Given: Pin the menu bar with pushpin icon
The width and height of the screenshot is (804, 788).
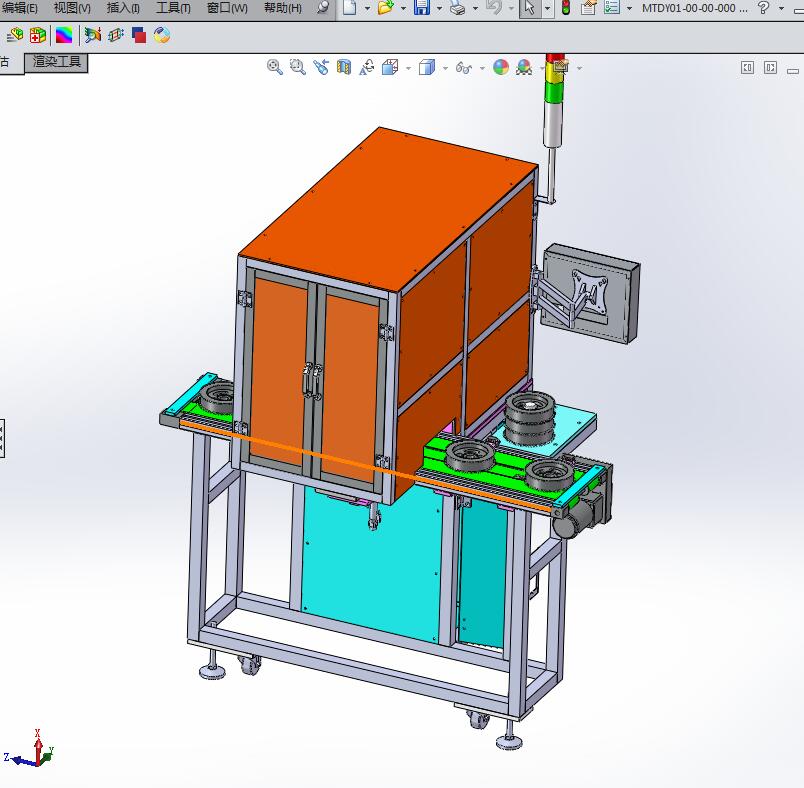Looking at the screenshot, I should [x=323, y=7].
